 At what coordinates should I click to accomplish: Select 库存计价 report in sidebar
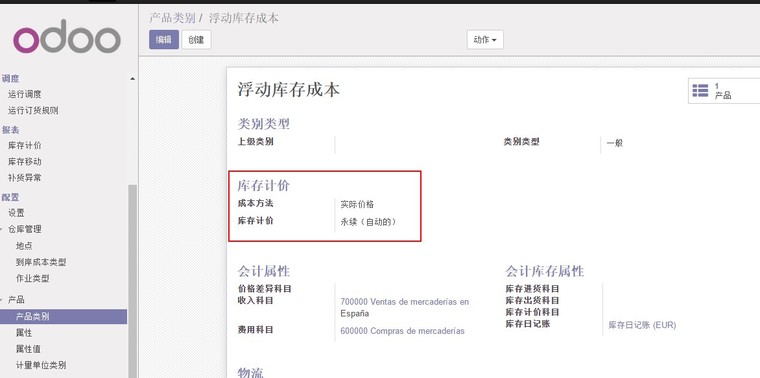pyautogui.click(x=25, y=145)
